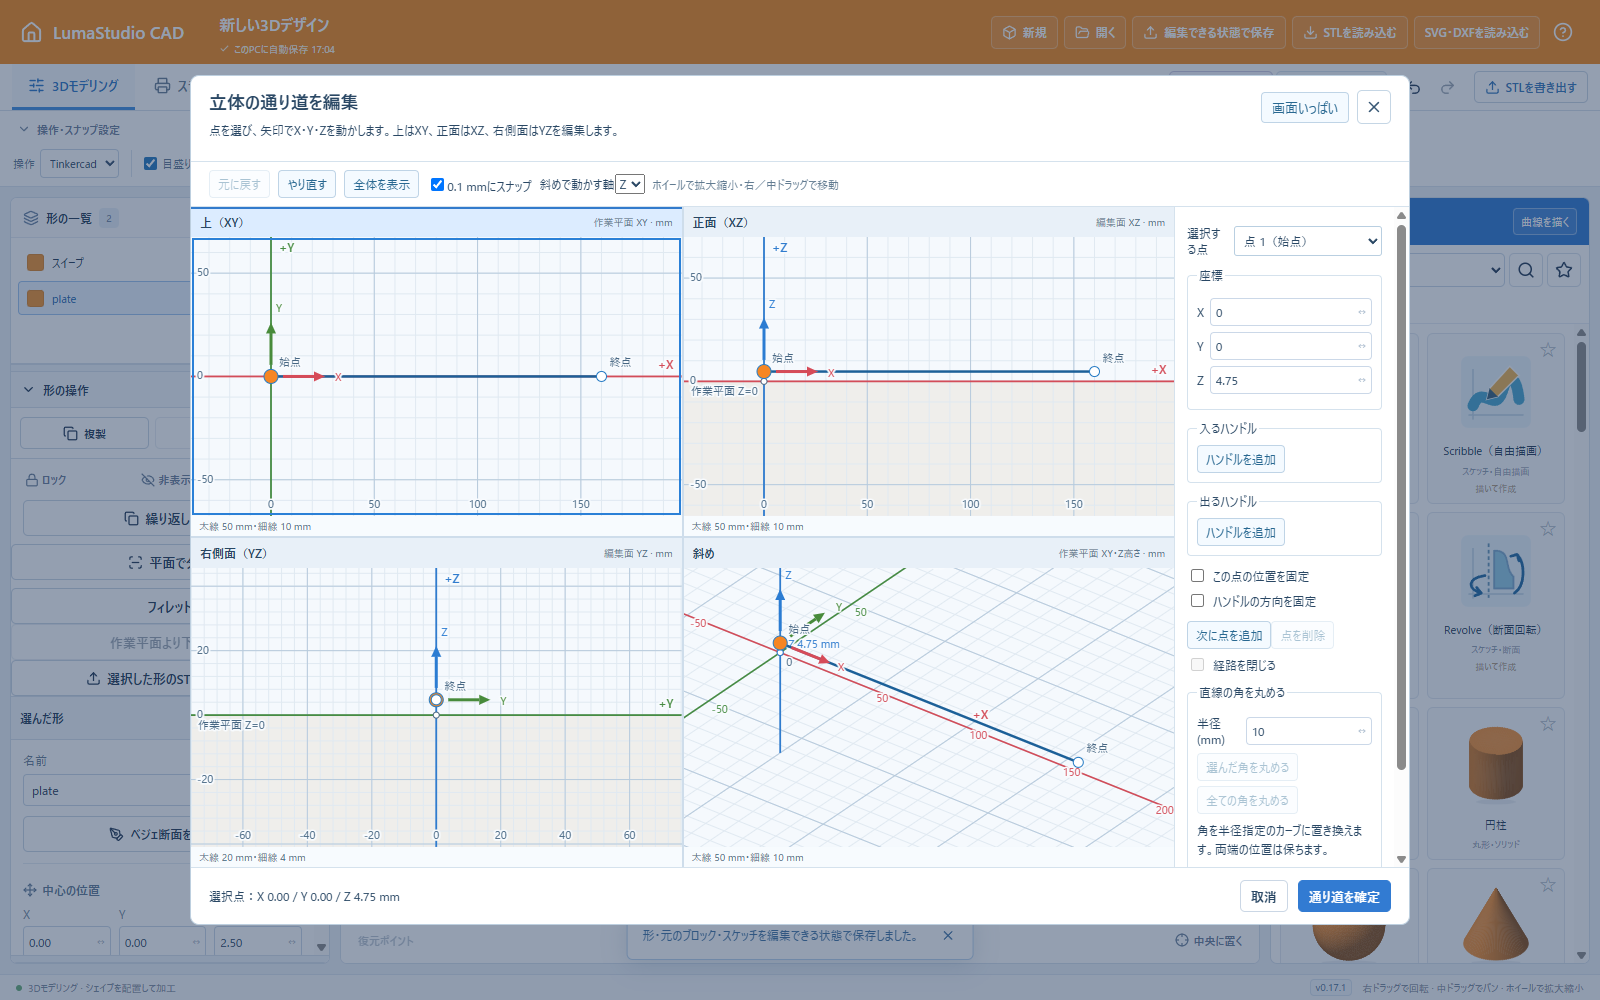Click the orange start point in the XY view
Screen dimensions: 1600x1000
coord(271,377)
